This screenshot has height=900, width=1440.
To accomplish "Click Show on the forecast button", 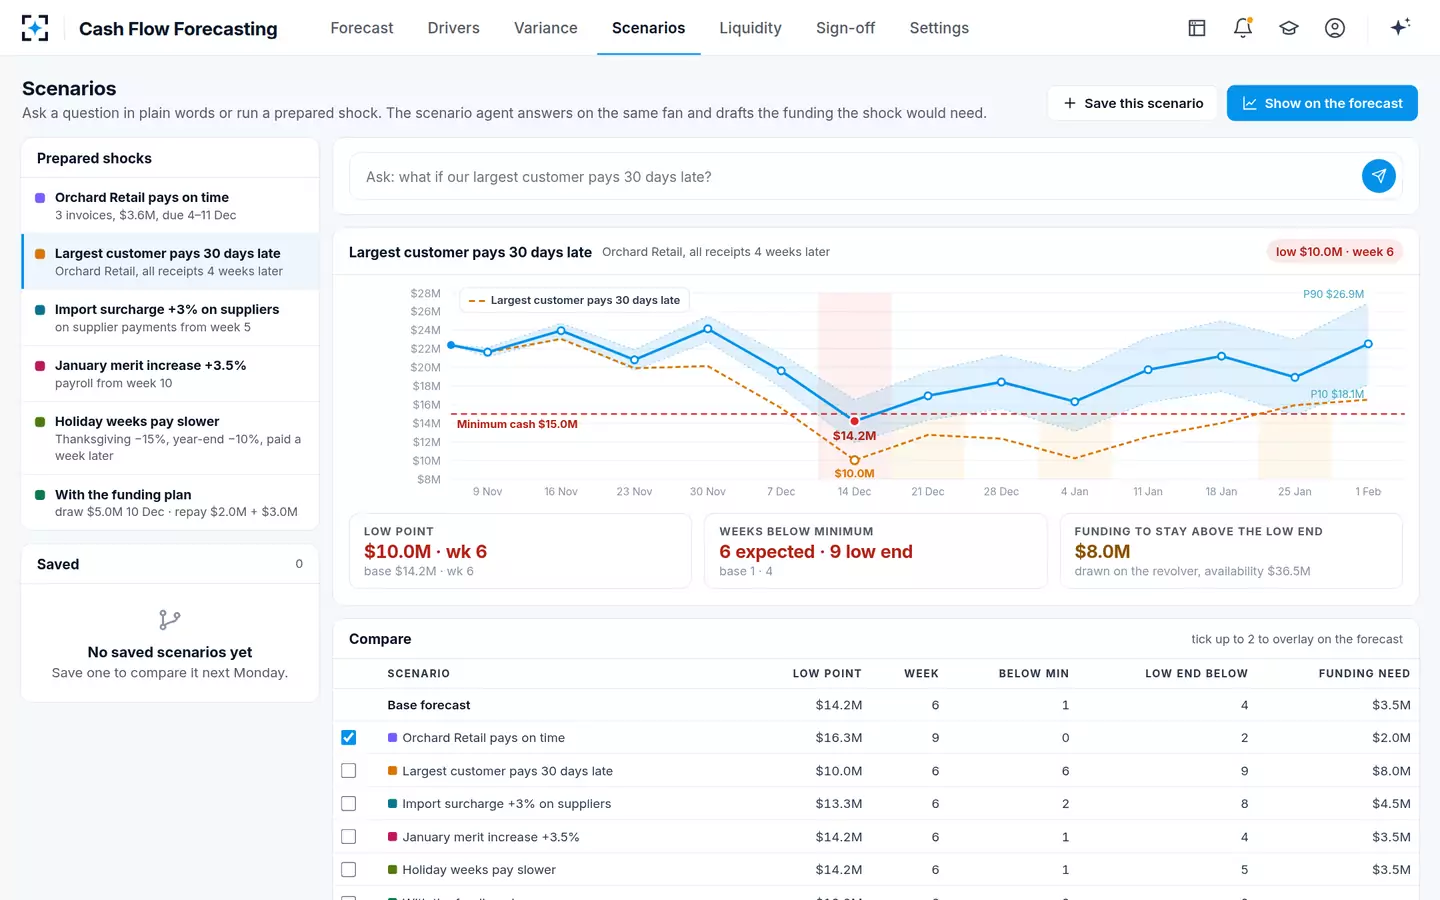I will pos(1322,103).
